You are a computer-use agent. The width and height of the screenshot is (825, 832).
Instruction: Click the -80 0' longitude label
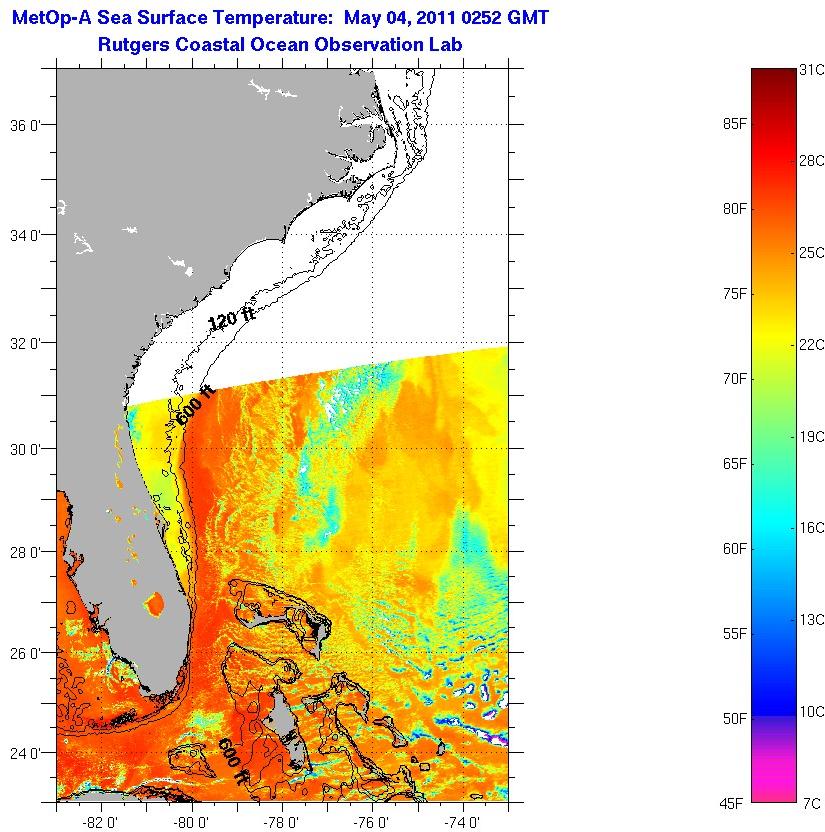point(190,822)
